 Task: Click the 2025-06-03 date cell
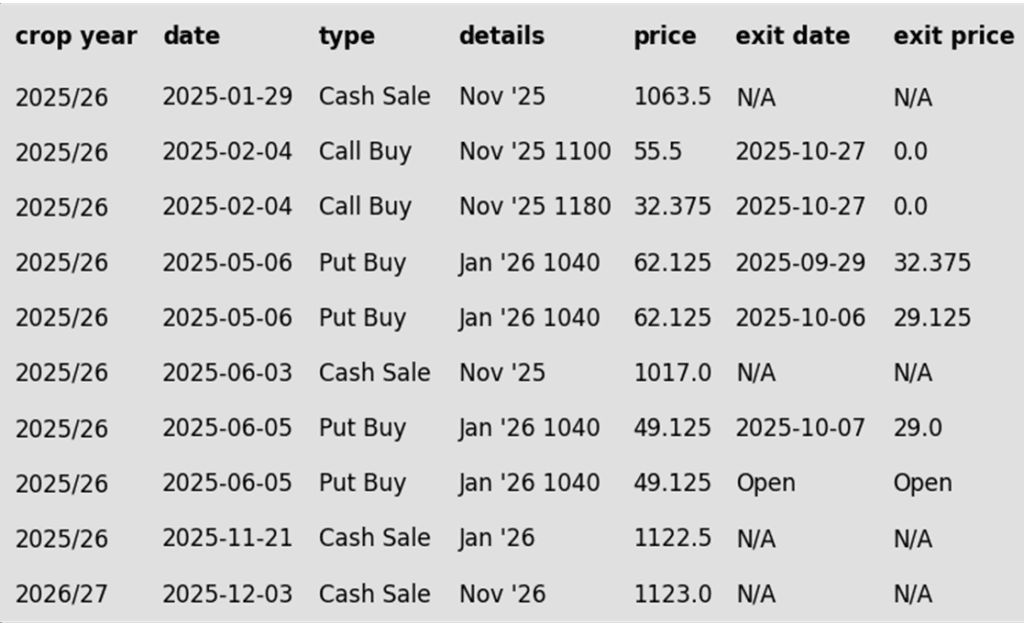(227, 373)
